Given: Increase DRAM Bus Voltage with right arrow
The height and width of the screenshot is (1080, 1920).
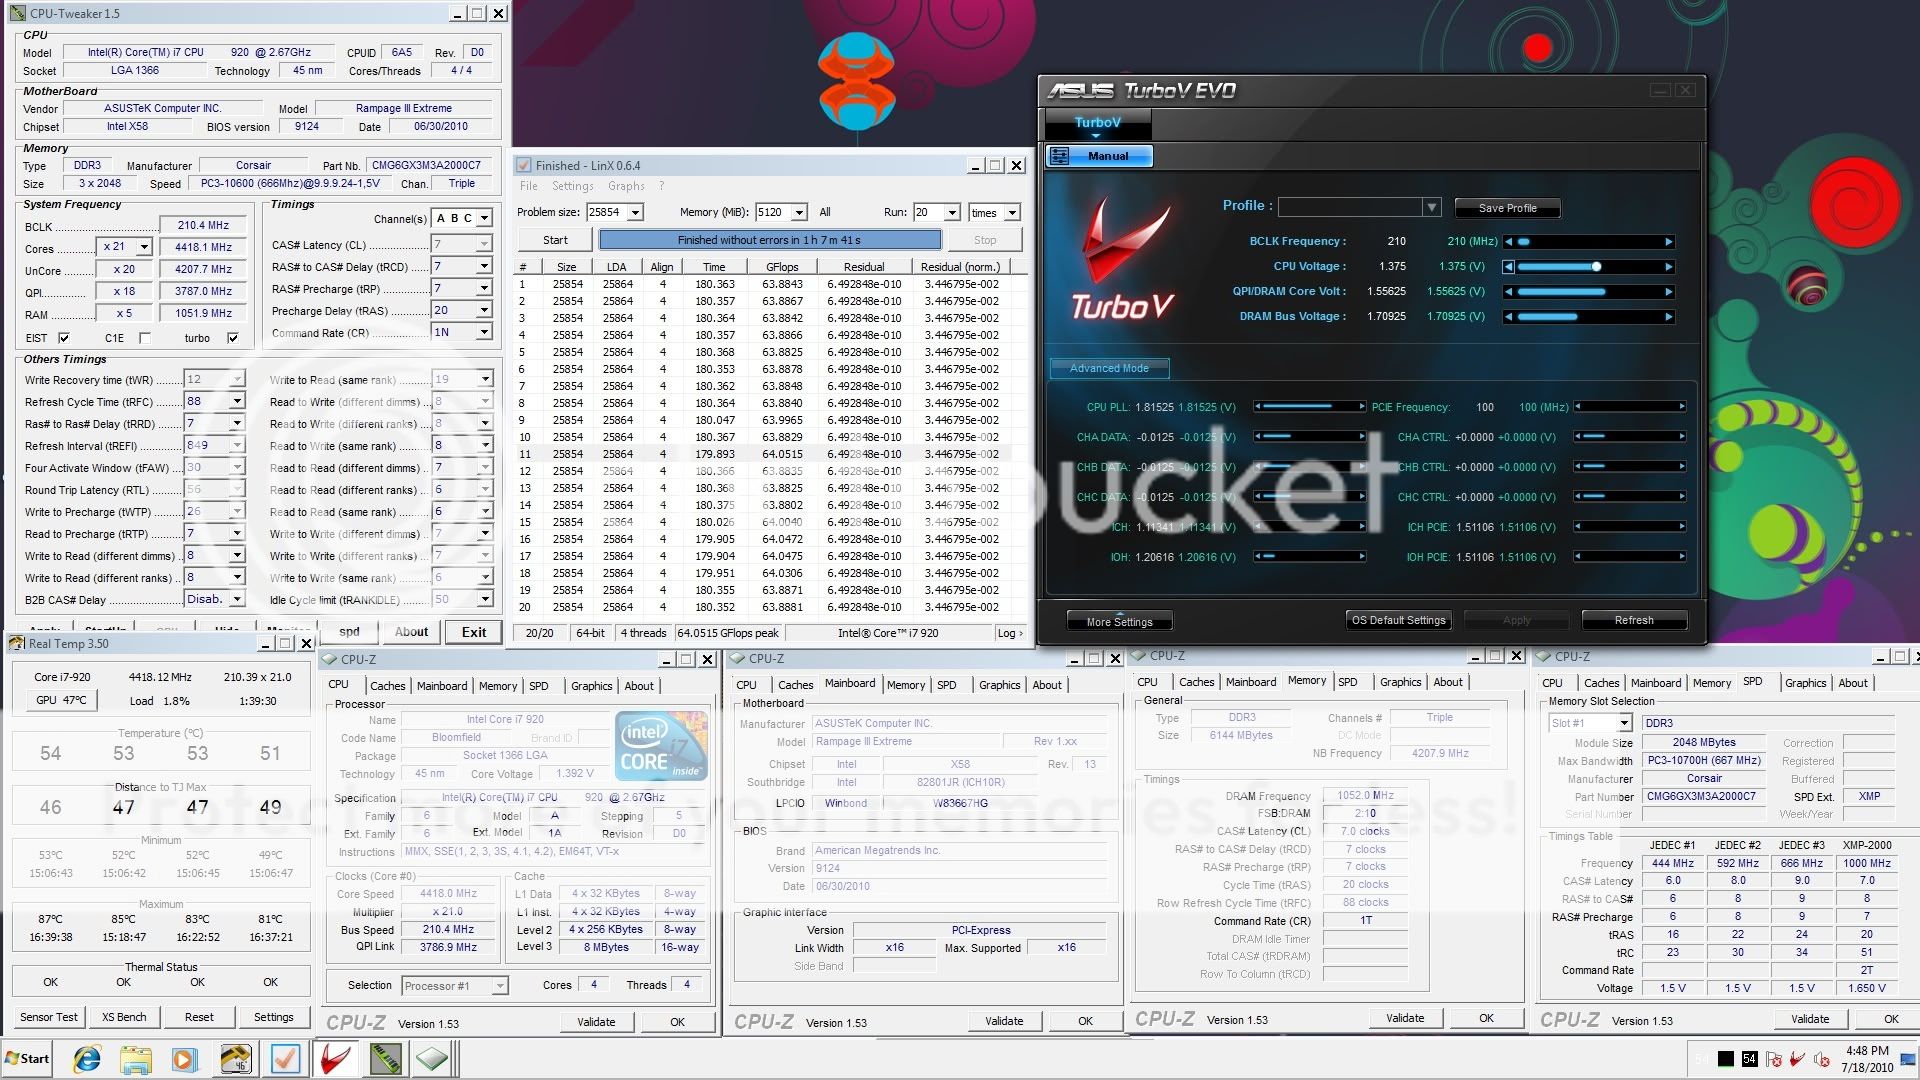Looking at the screenshot, I should [1668, 317].
